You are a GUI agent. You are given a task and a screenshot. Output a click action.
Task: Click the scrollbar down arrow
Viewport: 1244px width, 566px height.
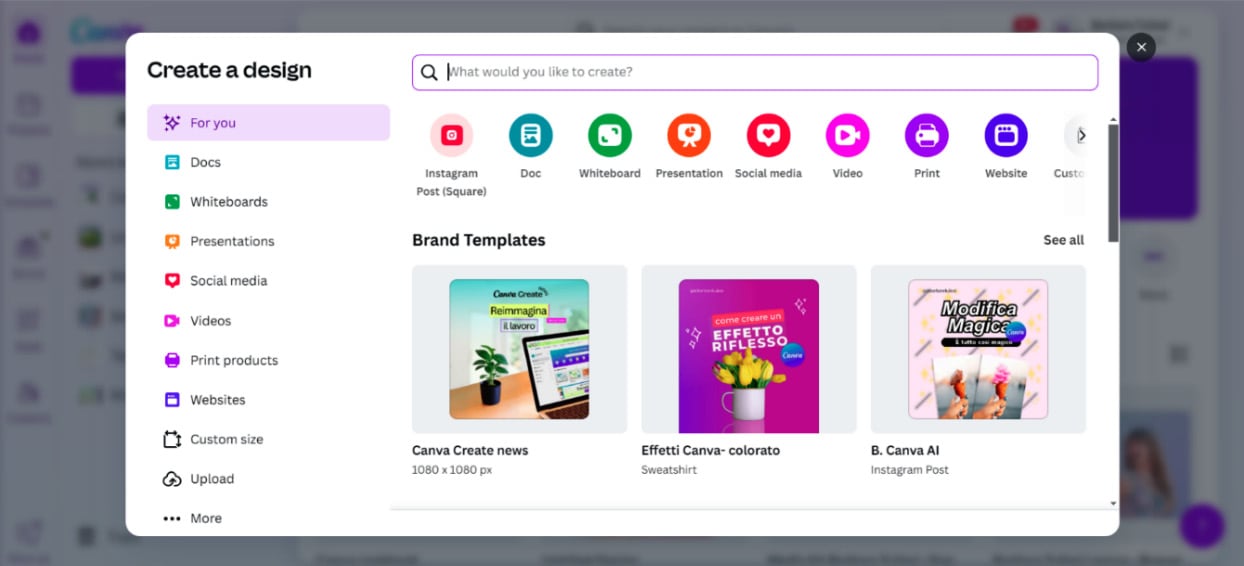click(x=1113, y=503)
